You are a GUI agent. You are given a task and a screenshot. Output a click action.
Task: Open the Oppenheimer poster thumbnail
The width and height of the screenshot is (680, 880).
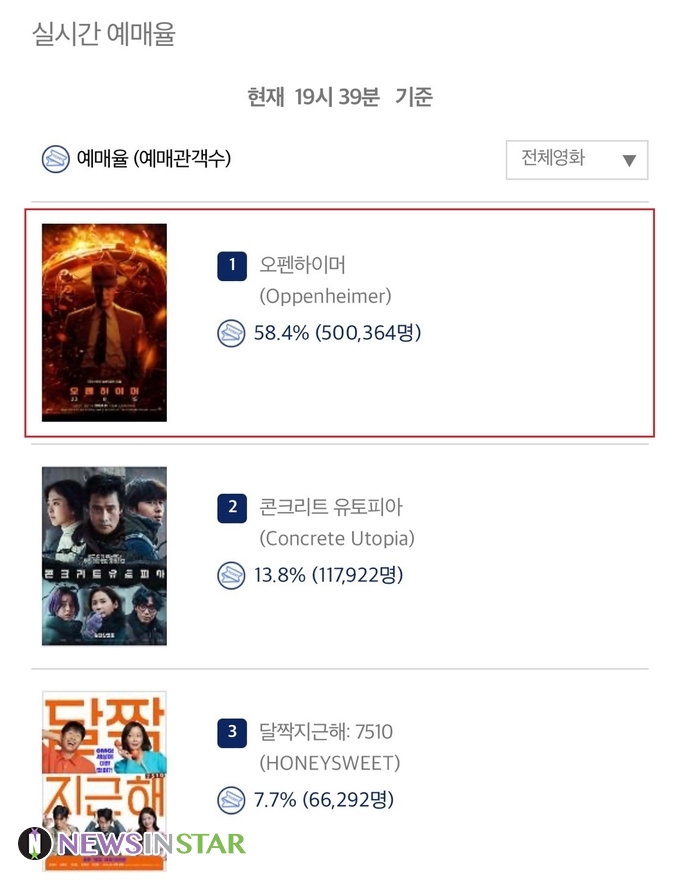[104, 322]
